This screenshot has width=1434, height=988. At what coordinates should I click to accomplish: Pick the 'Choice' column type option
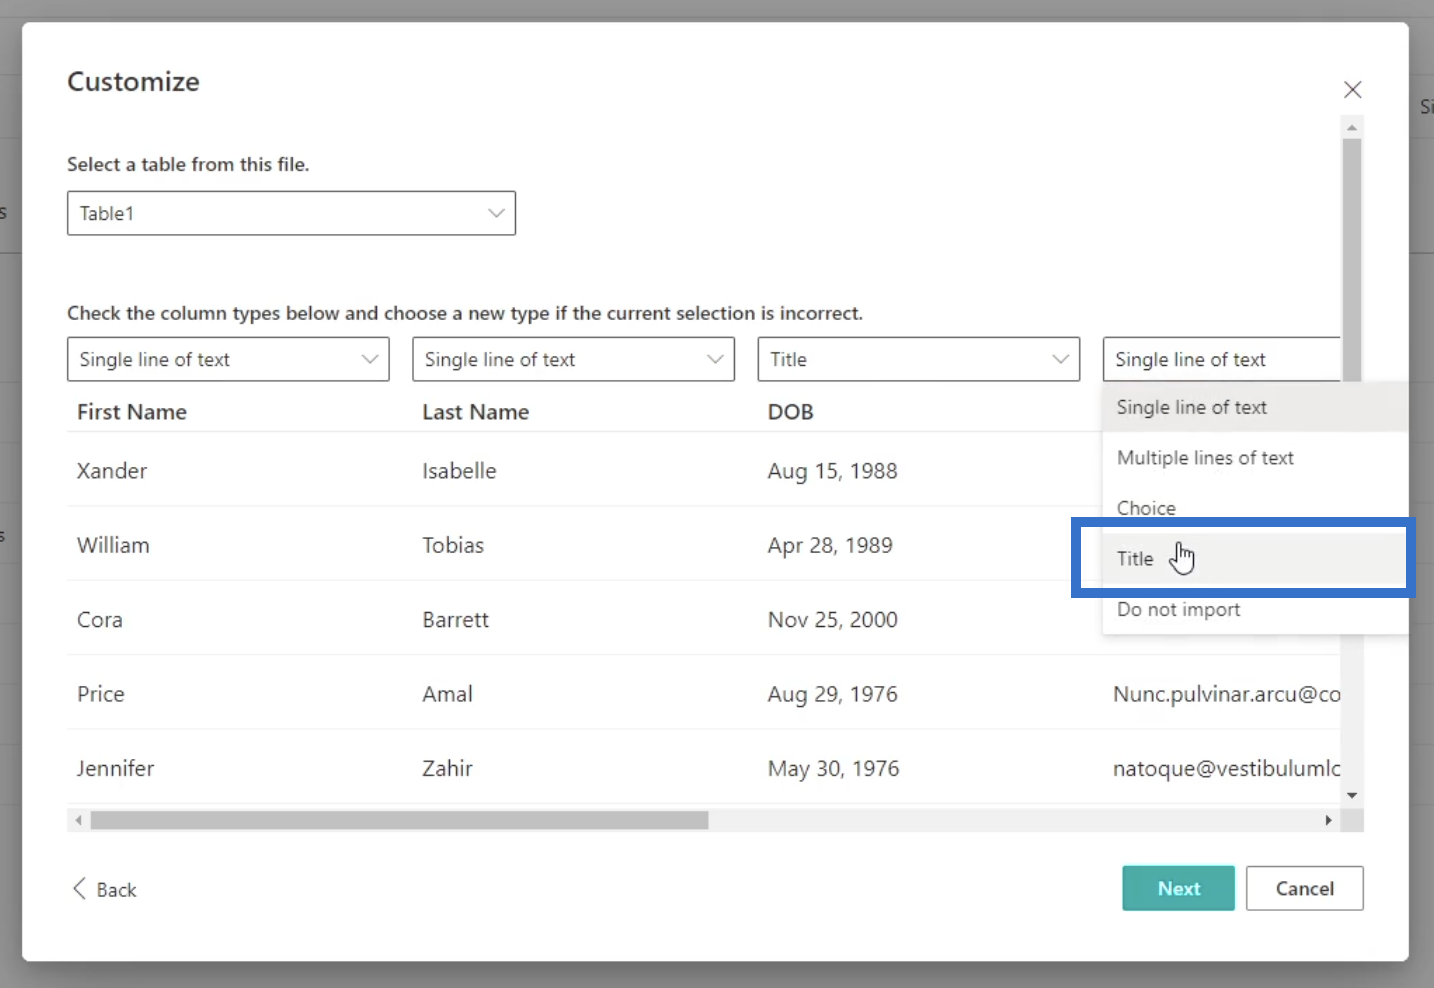click(x=1146, y=508)
